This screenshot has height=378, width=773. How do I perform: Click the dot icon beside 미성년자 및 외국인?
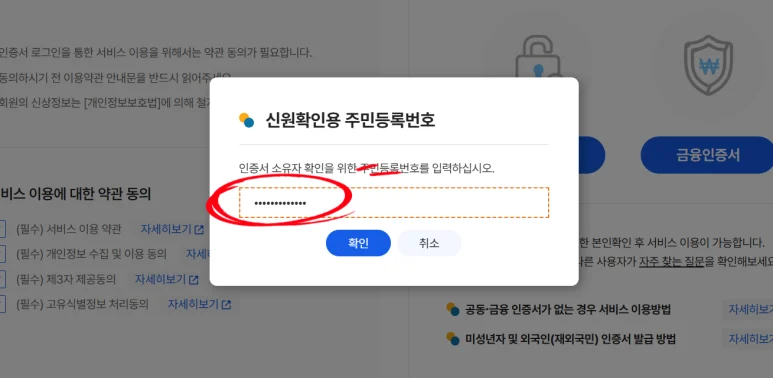tap(453, 338)
